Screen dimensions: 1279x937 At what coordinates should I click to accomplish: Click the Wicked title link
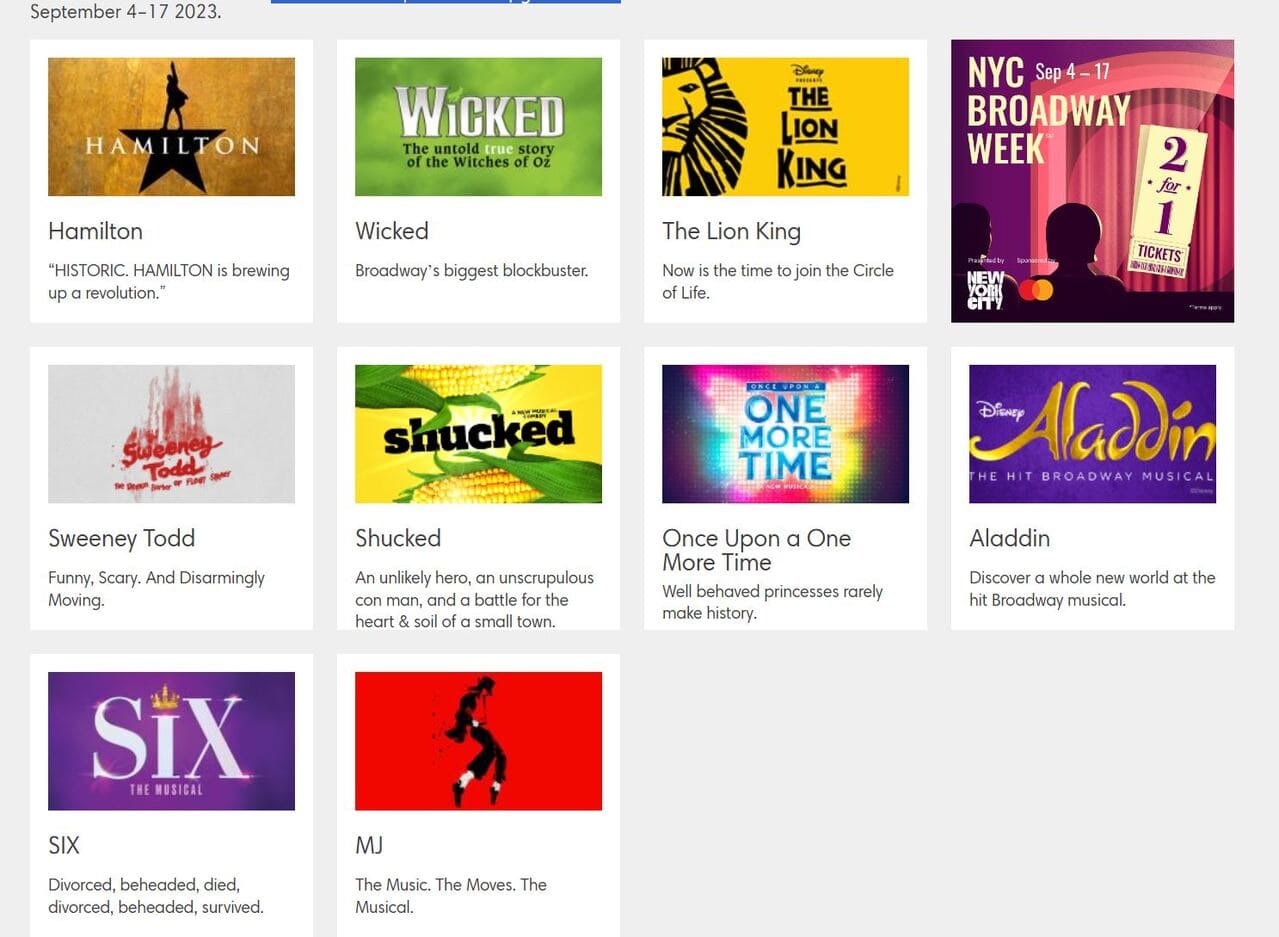point(392,231)
